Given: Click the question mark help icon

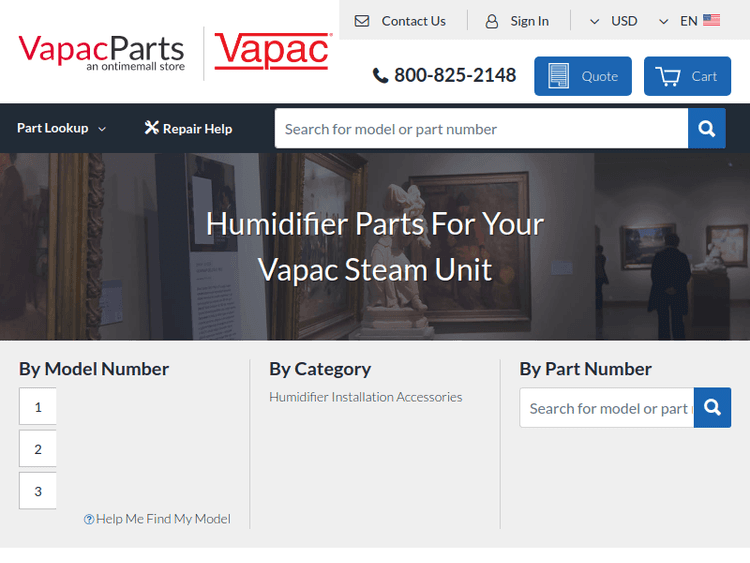Looking at the screenshot, I should [89, 519].
